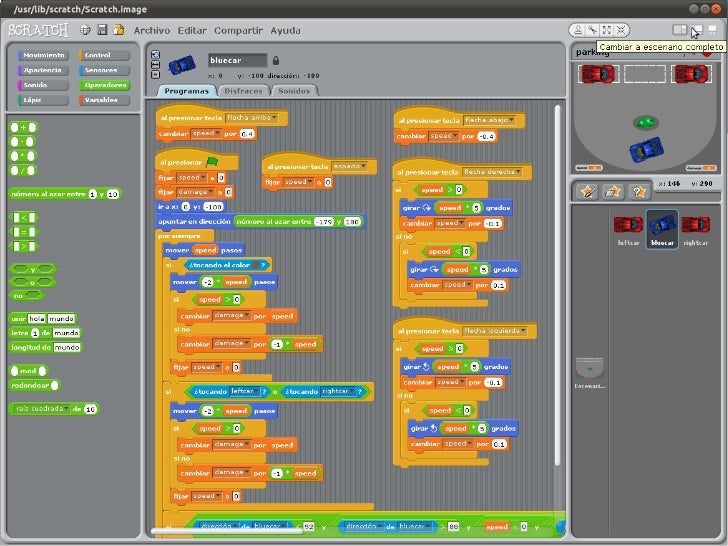Click the red stop button
Screen dimensions: 728x546
tap(707, 53)
